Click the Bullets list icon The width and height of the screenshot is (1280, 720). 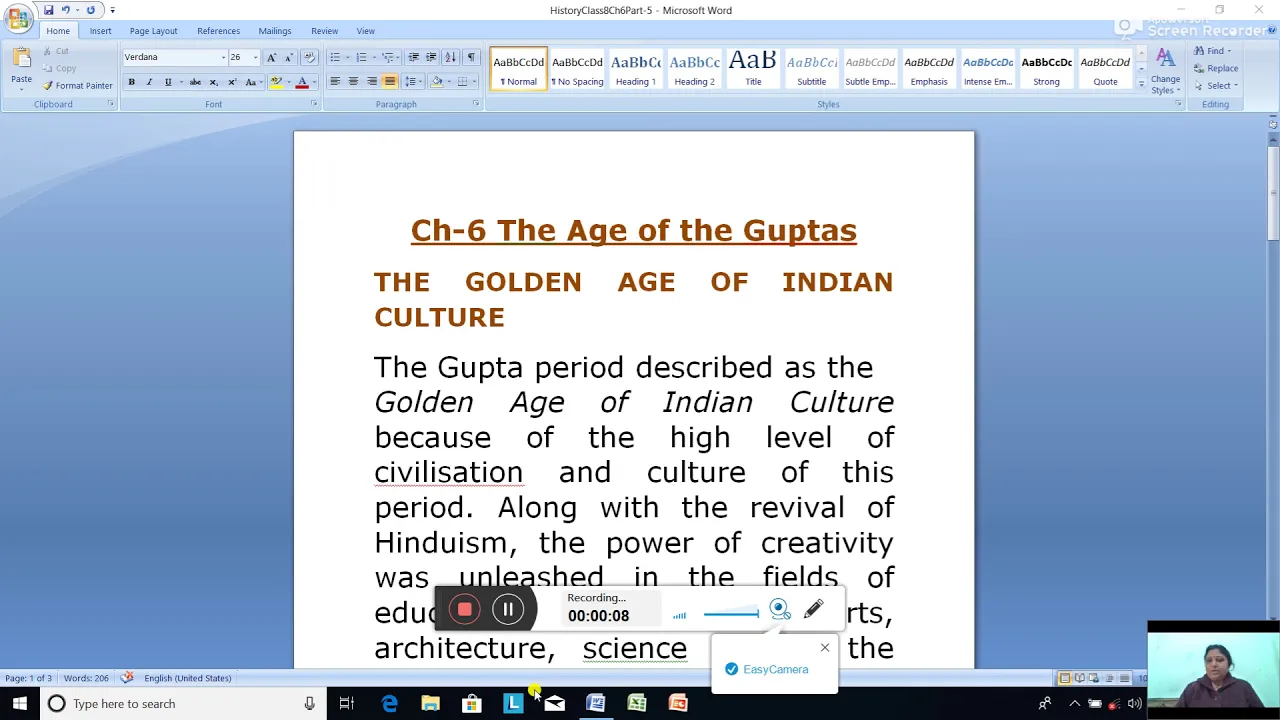tap(335, 57)
